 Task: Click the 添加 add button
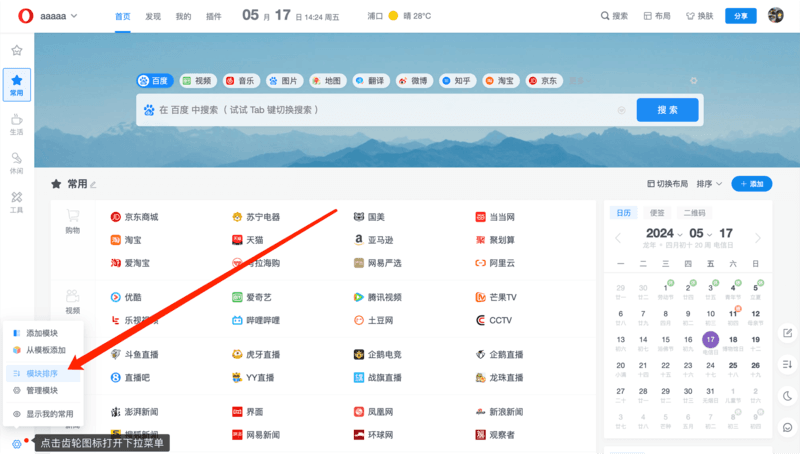point(752,184)
